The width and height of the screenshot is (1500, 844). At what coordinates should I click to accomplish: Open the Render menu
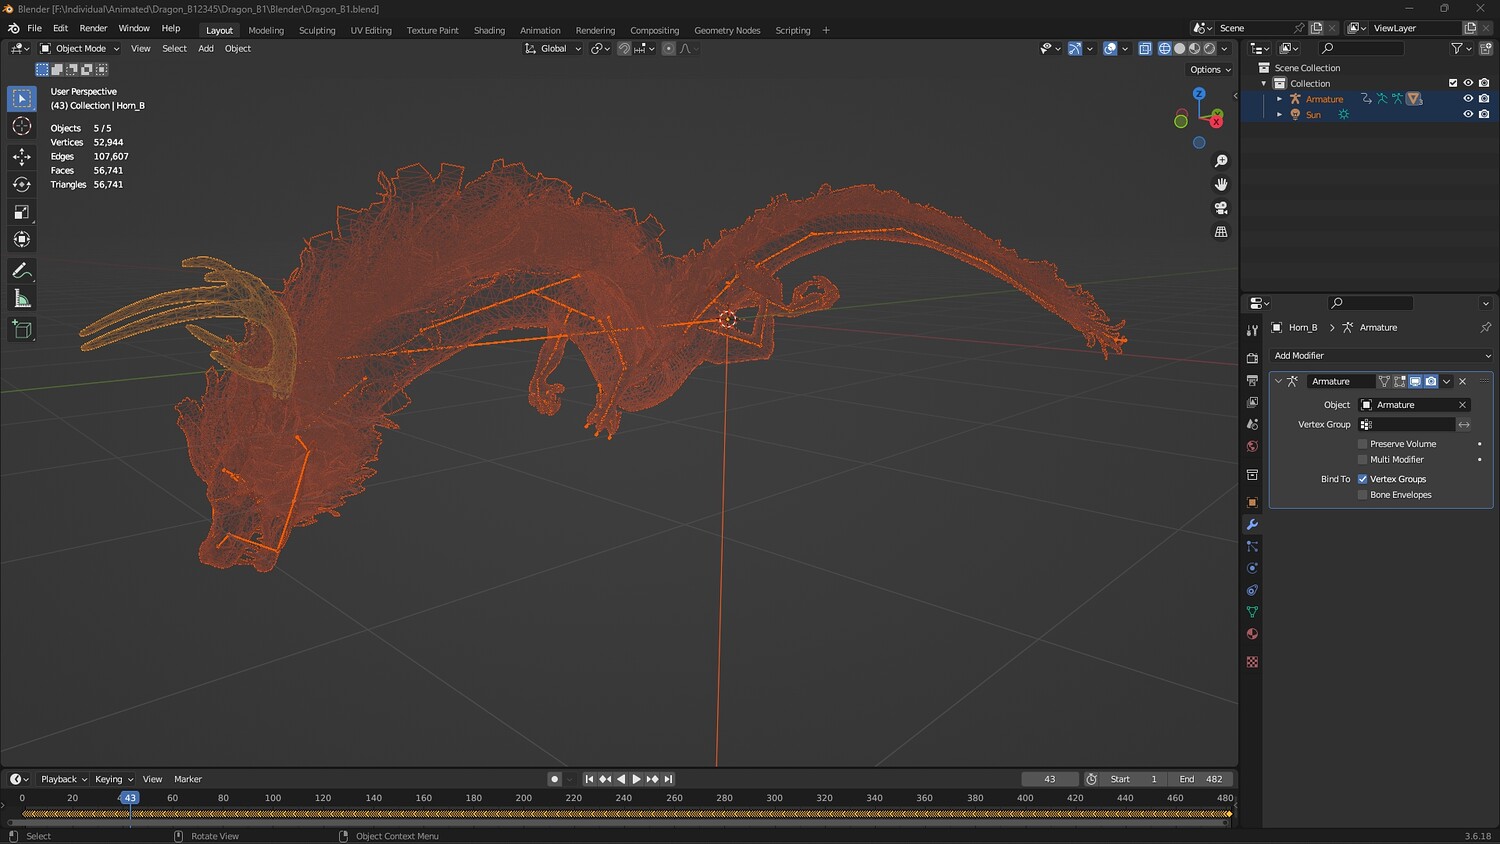coord(93,28)
